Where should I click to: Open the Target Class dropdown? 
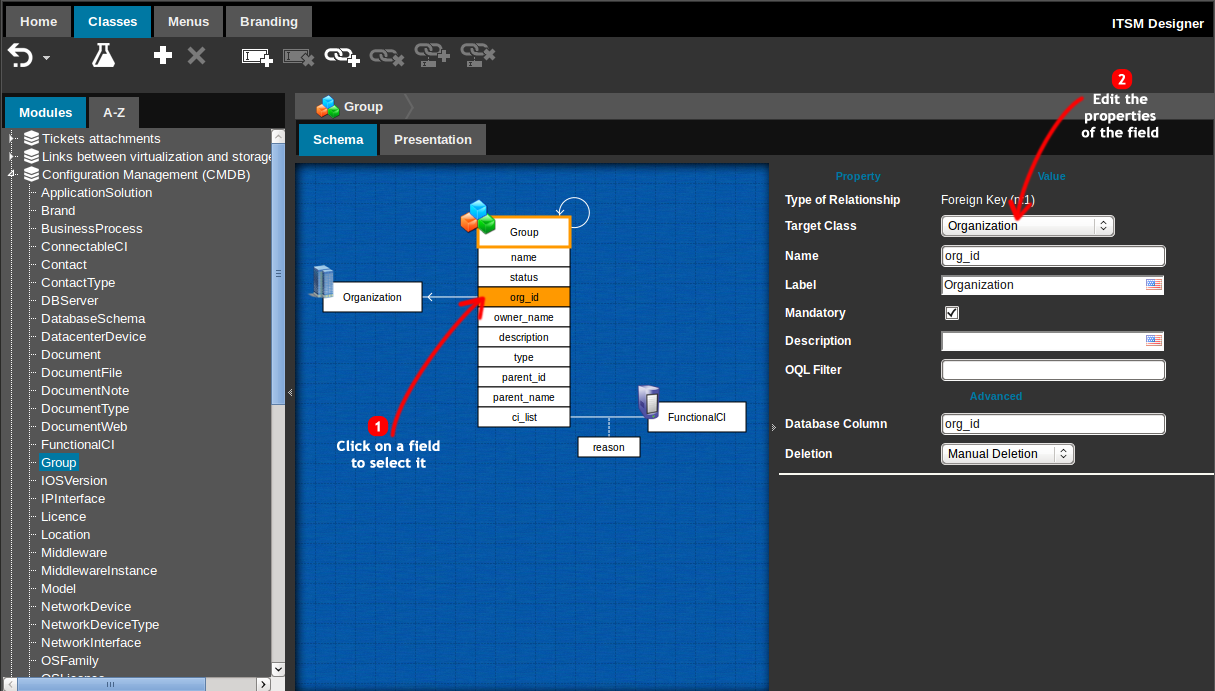click(1027, 226)
